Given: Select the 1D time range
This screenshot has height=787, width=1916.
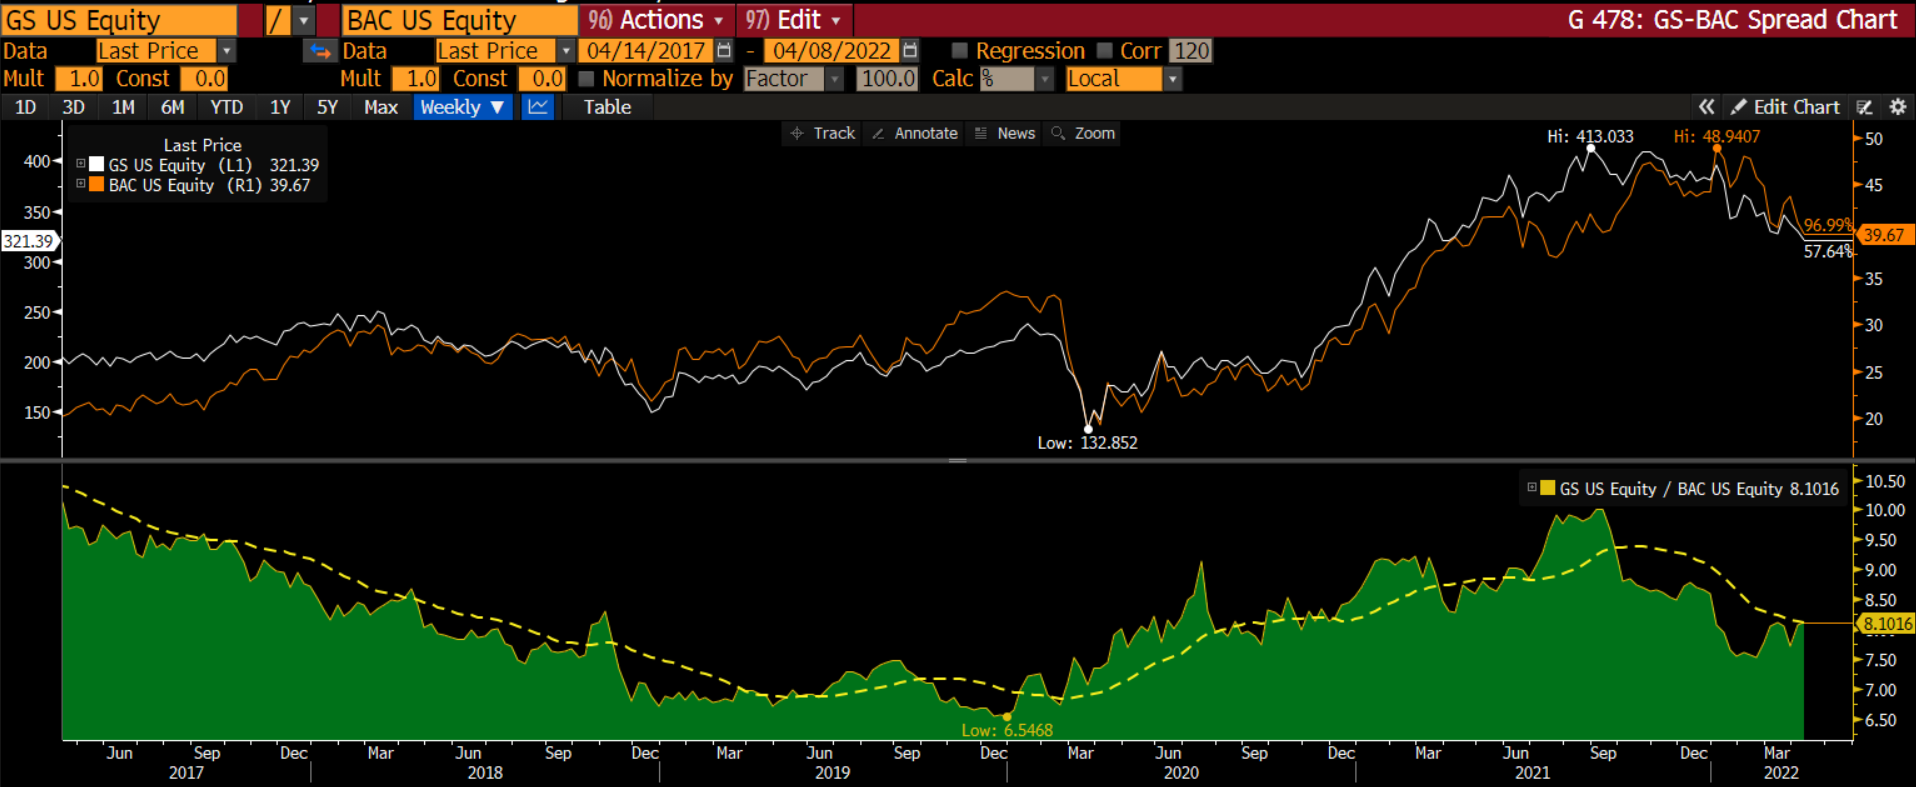Looking at the screenshot, I should pos(26,107).
